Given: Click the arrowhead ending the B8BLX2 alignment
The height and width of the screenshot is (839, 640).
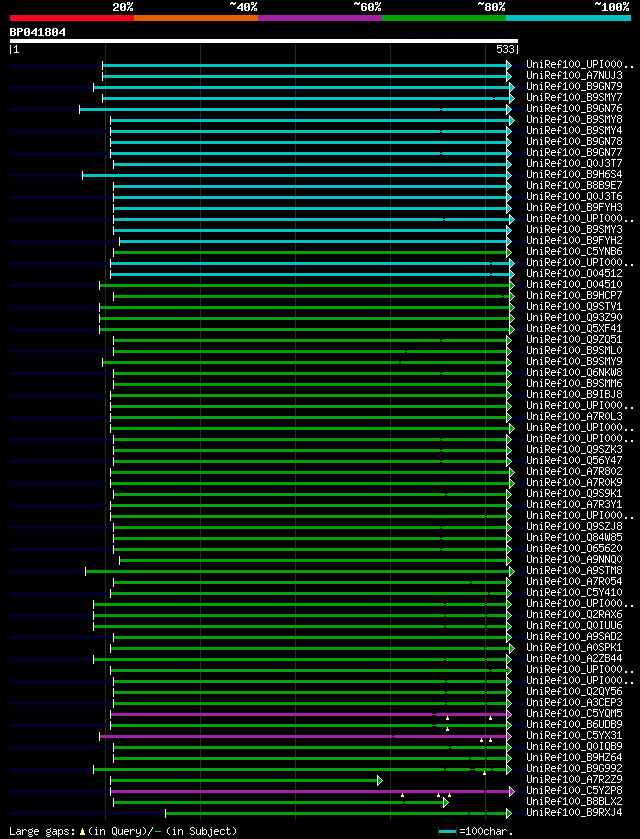Looking at the screenshot, I should tap(446, 802).
